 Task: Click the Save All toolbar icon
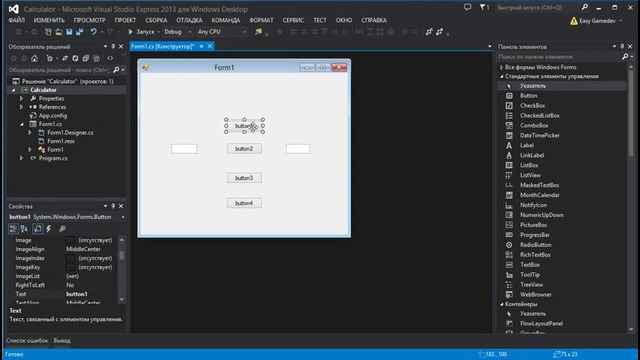80,32
